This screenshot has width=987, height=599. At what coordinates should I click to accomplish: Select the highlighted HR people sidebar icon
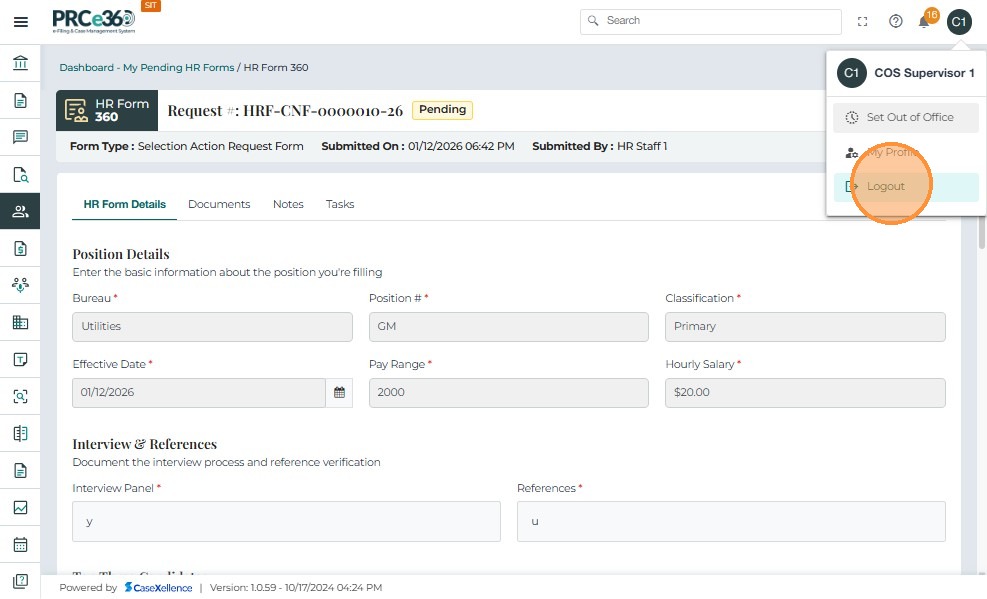(20, 211)
